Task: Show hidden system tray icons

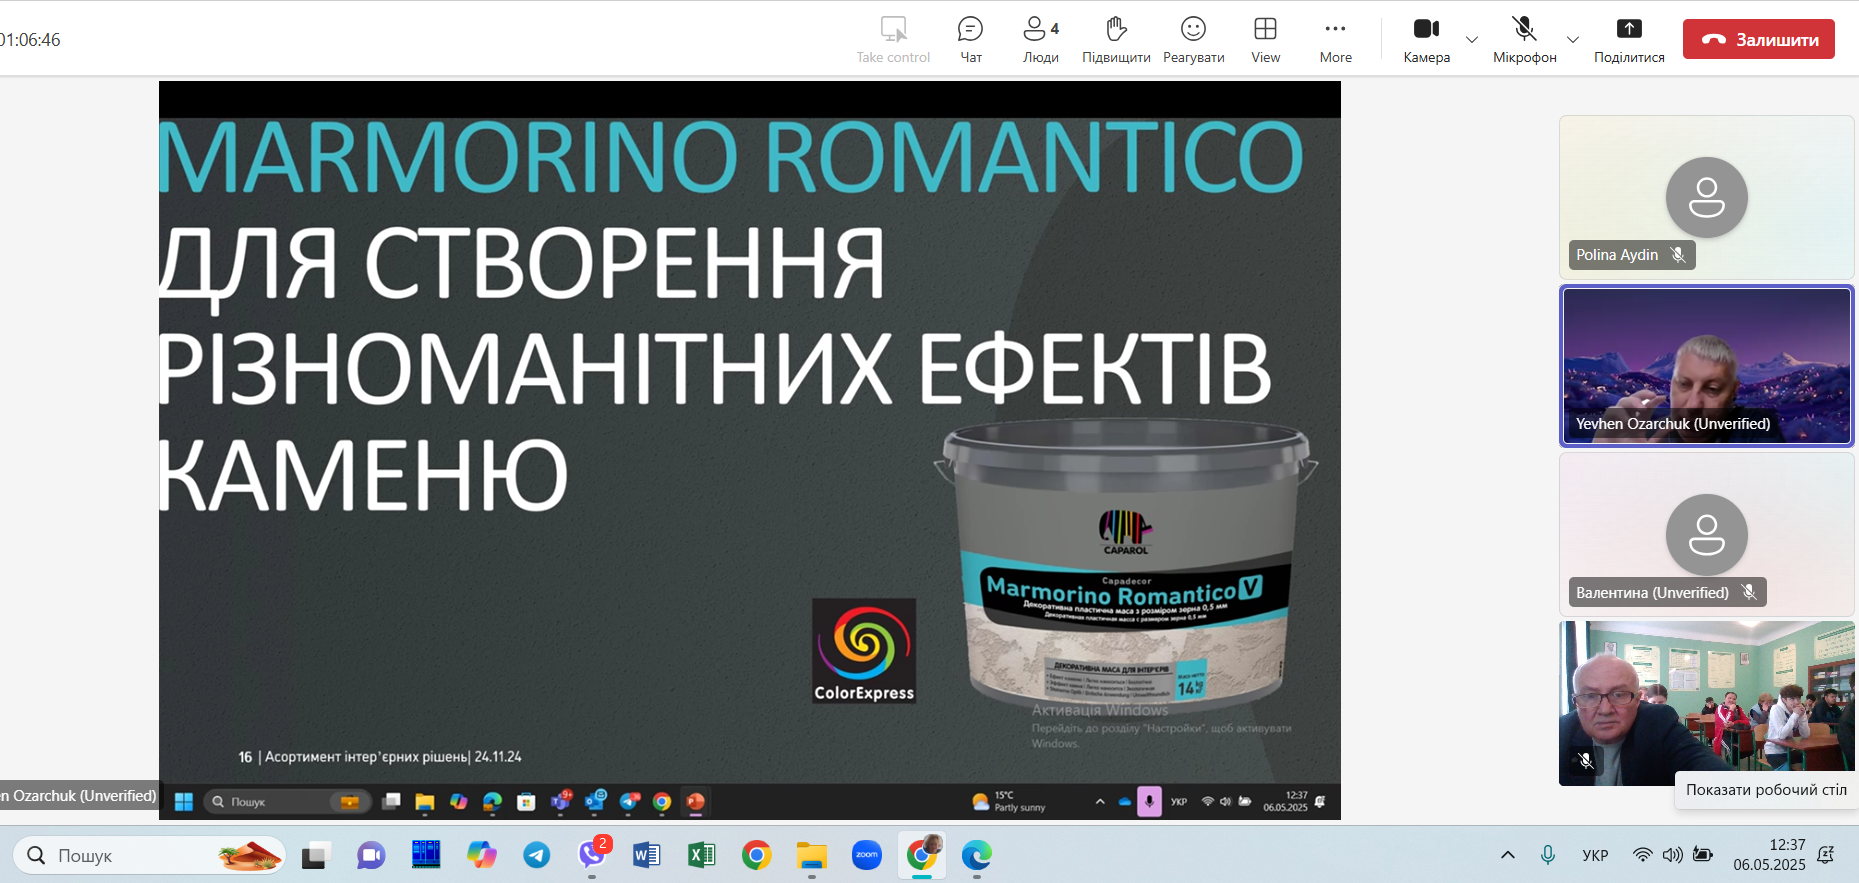Action: click(x=1508, y=855)
